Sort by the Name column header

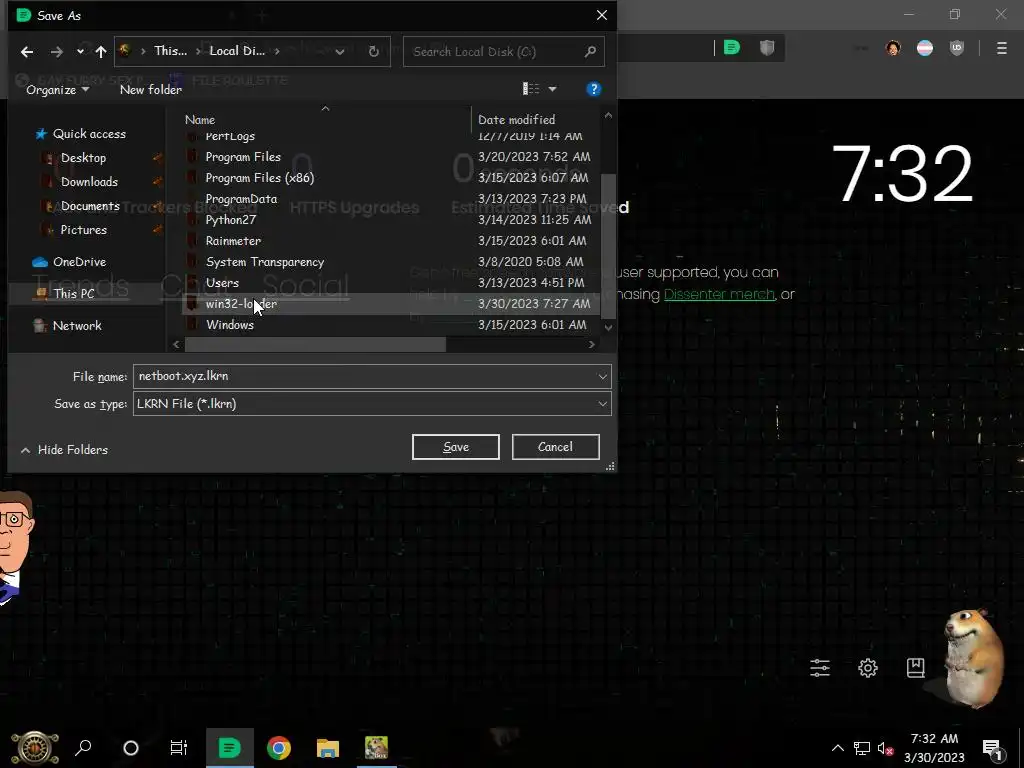[200, 120]
